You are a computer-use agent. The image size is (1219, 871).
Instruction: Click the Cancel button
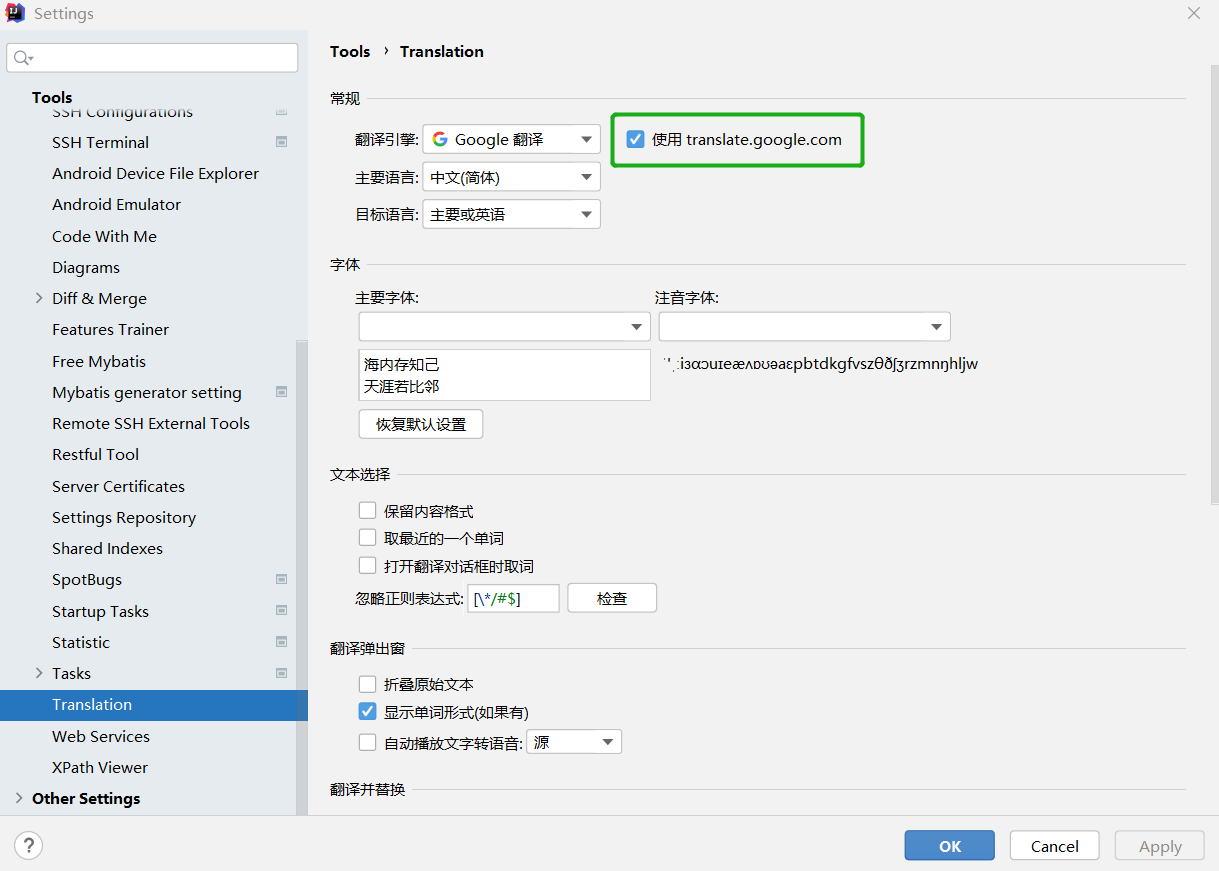coord(1055,846)
